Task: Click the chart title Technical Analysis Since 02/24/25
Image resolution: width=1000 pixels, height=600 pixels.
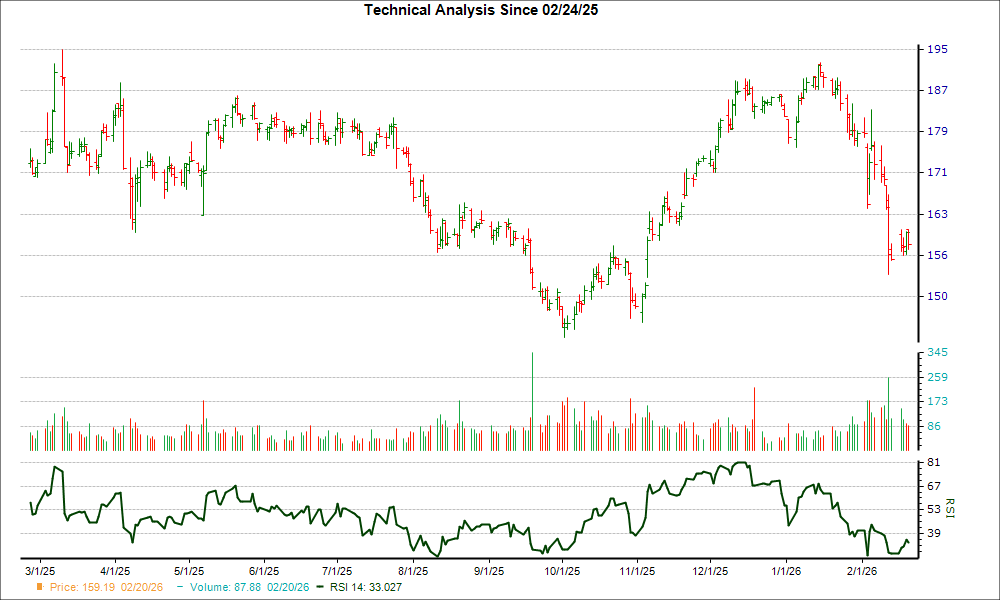Action: click(481, 12)
